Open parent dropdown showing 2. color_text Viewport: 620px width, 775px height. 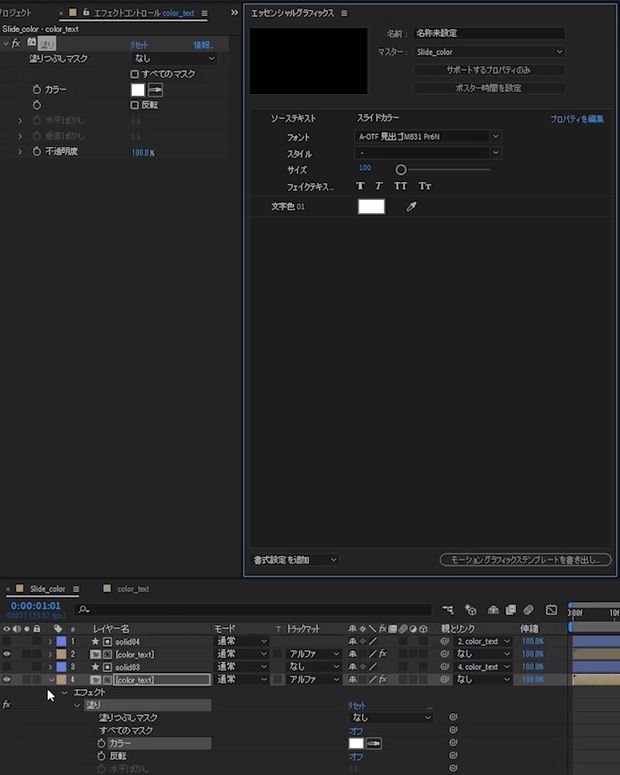tap(483, 641)
